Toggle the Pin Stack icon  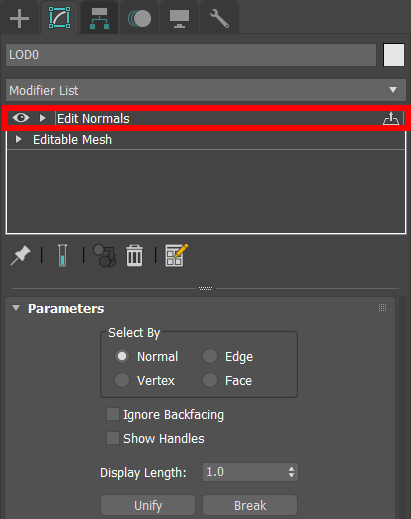tap(20, 256)
